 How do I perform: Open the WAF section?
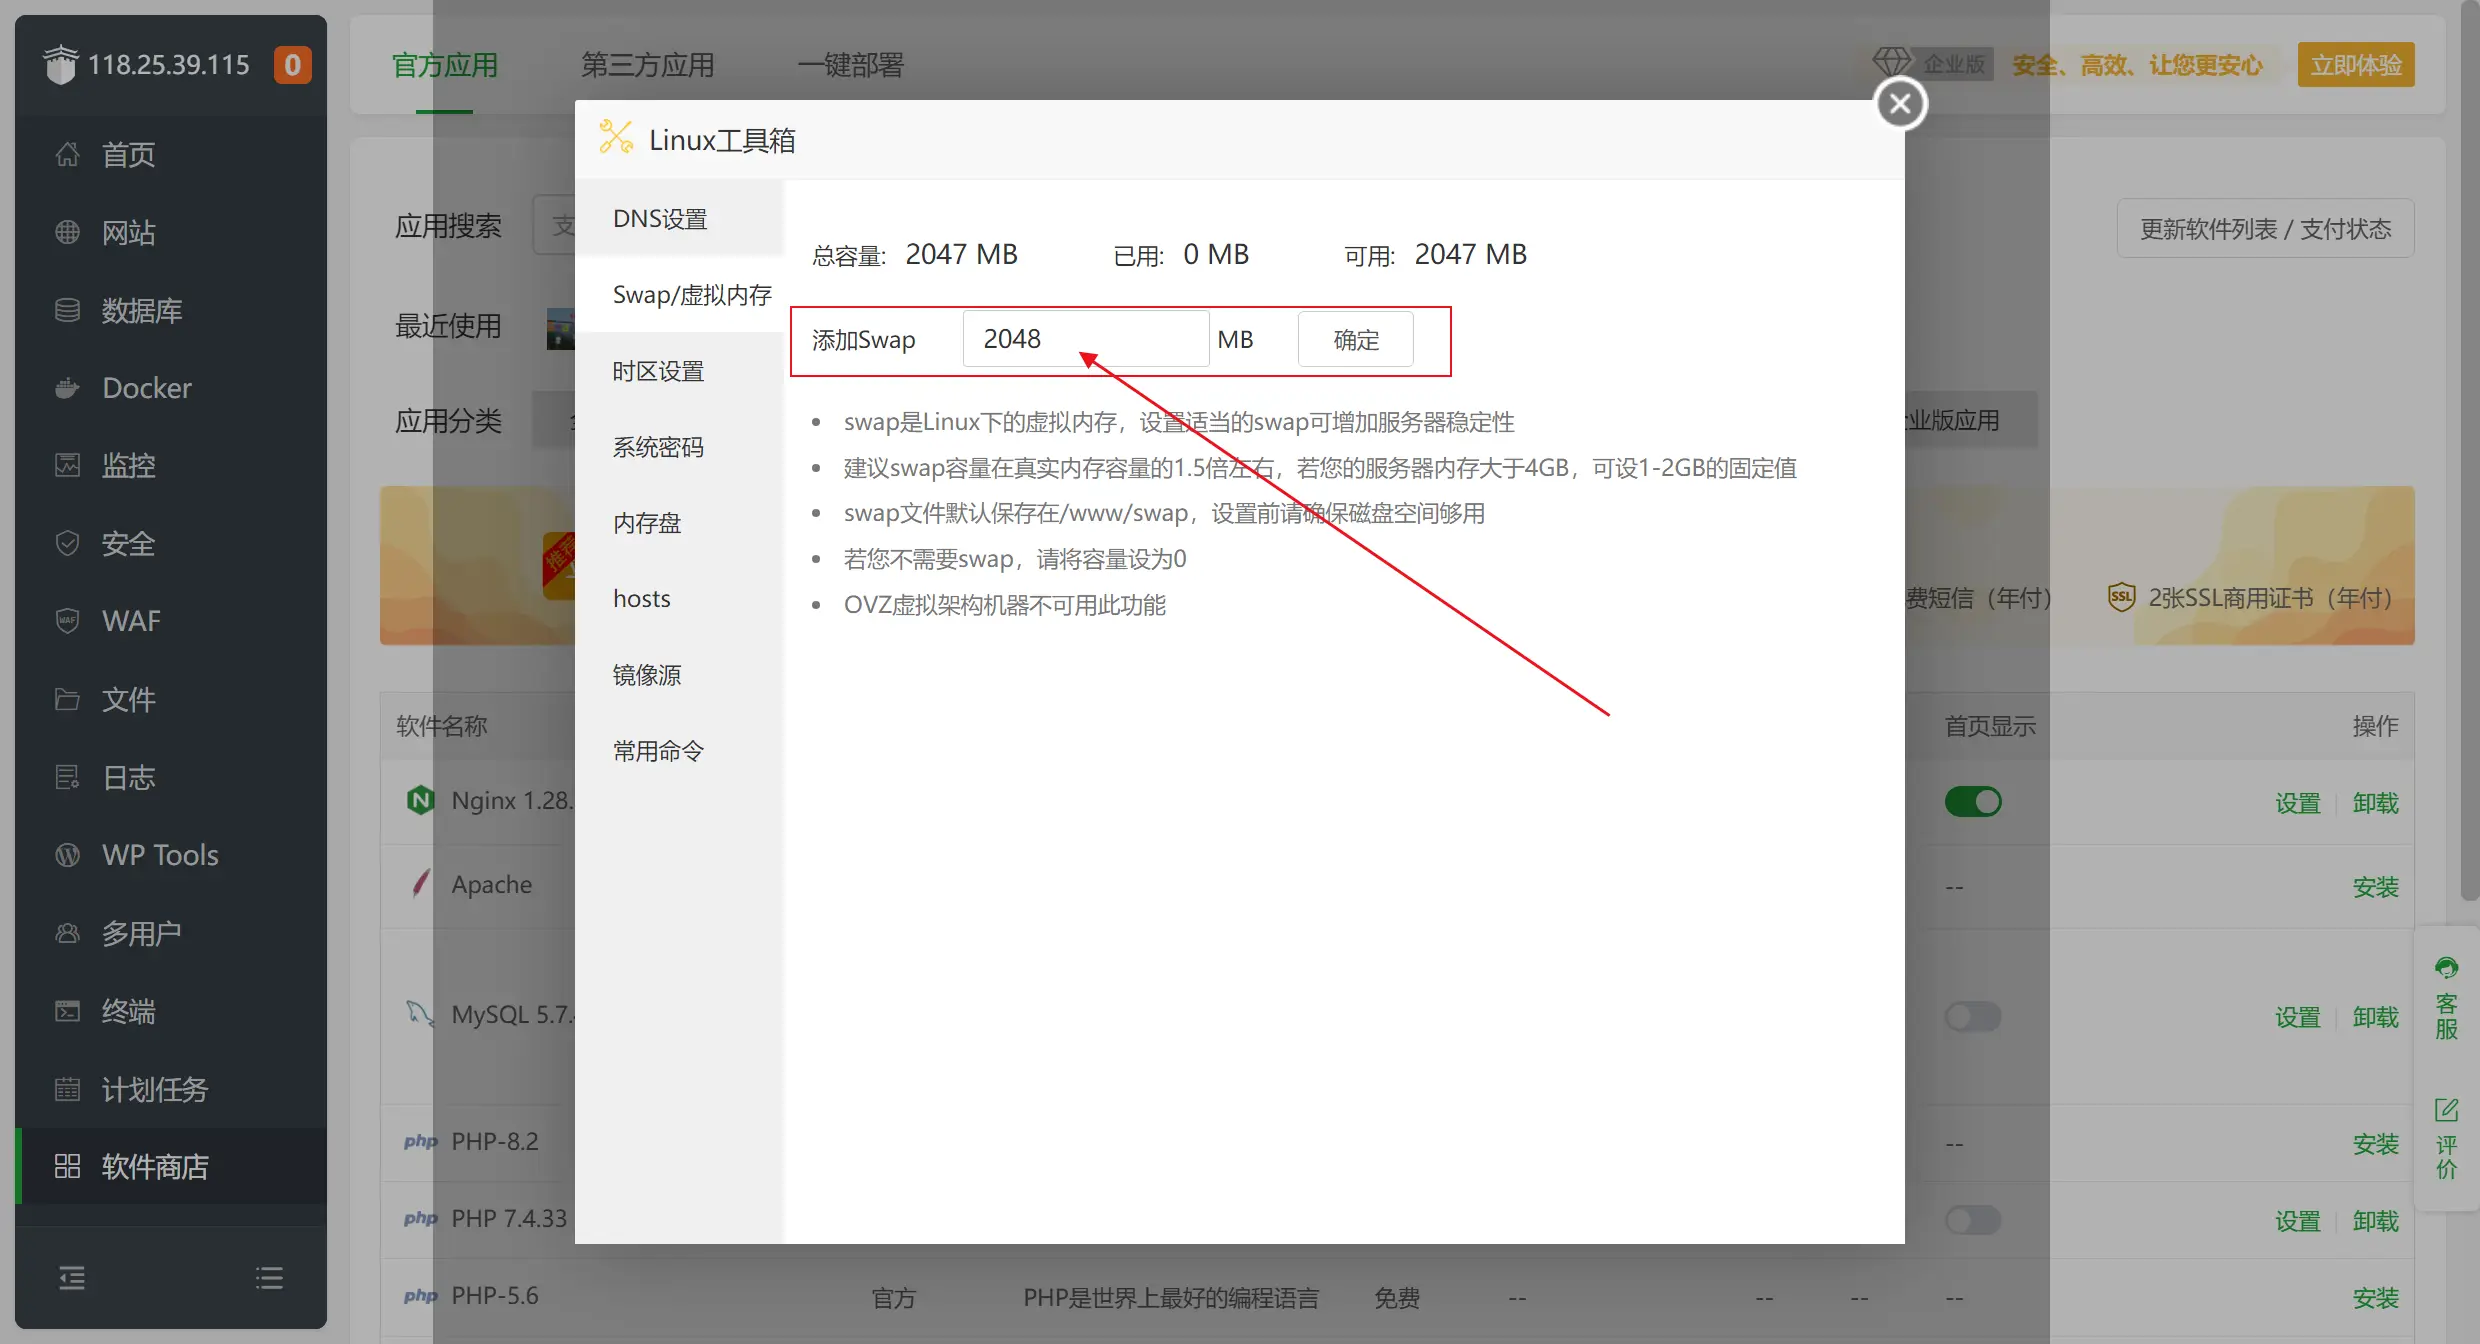(131, 620)
